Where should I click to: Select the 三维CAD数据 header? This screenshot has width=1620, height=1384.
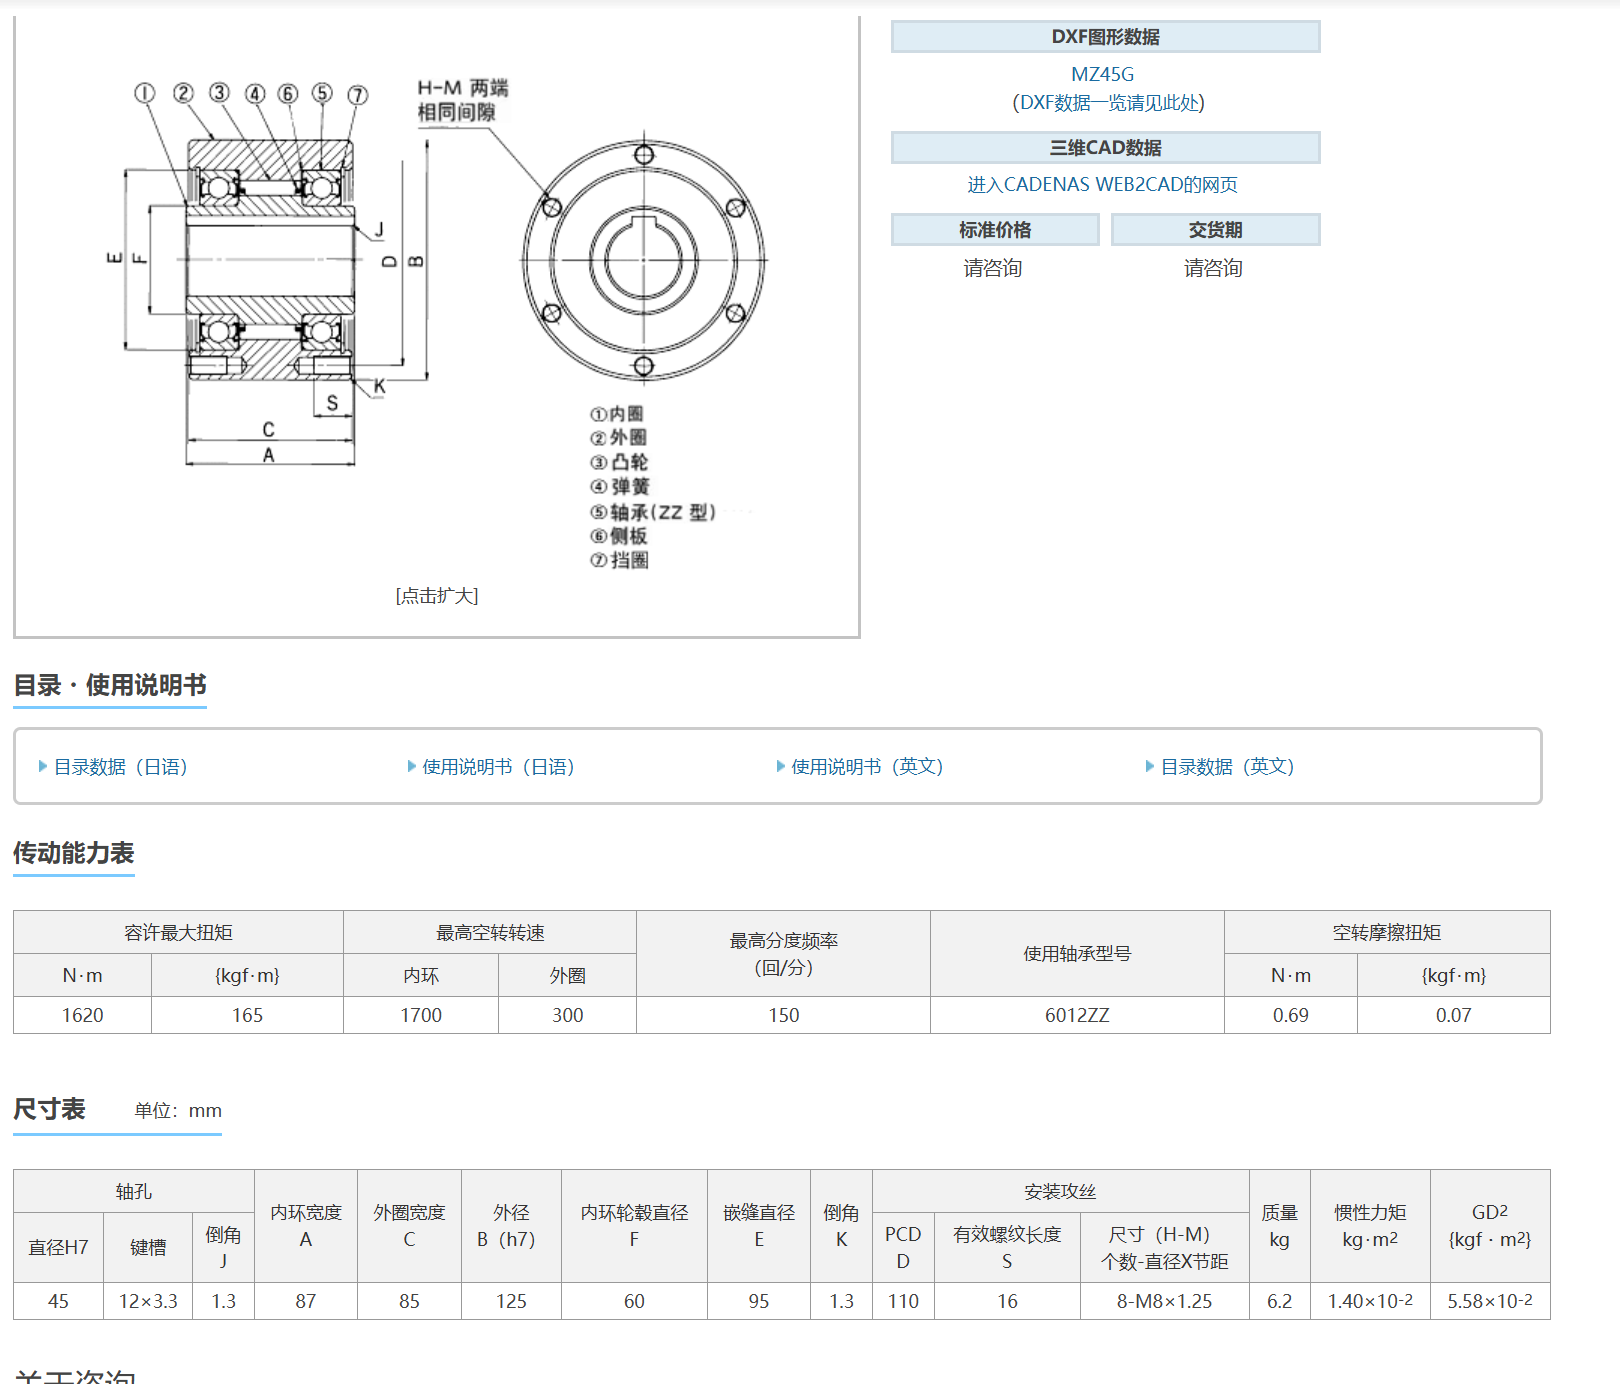[x=1105, y=148]
